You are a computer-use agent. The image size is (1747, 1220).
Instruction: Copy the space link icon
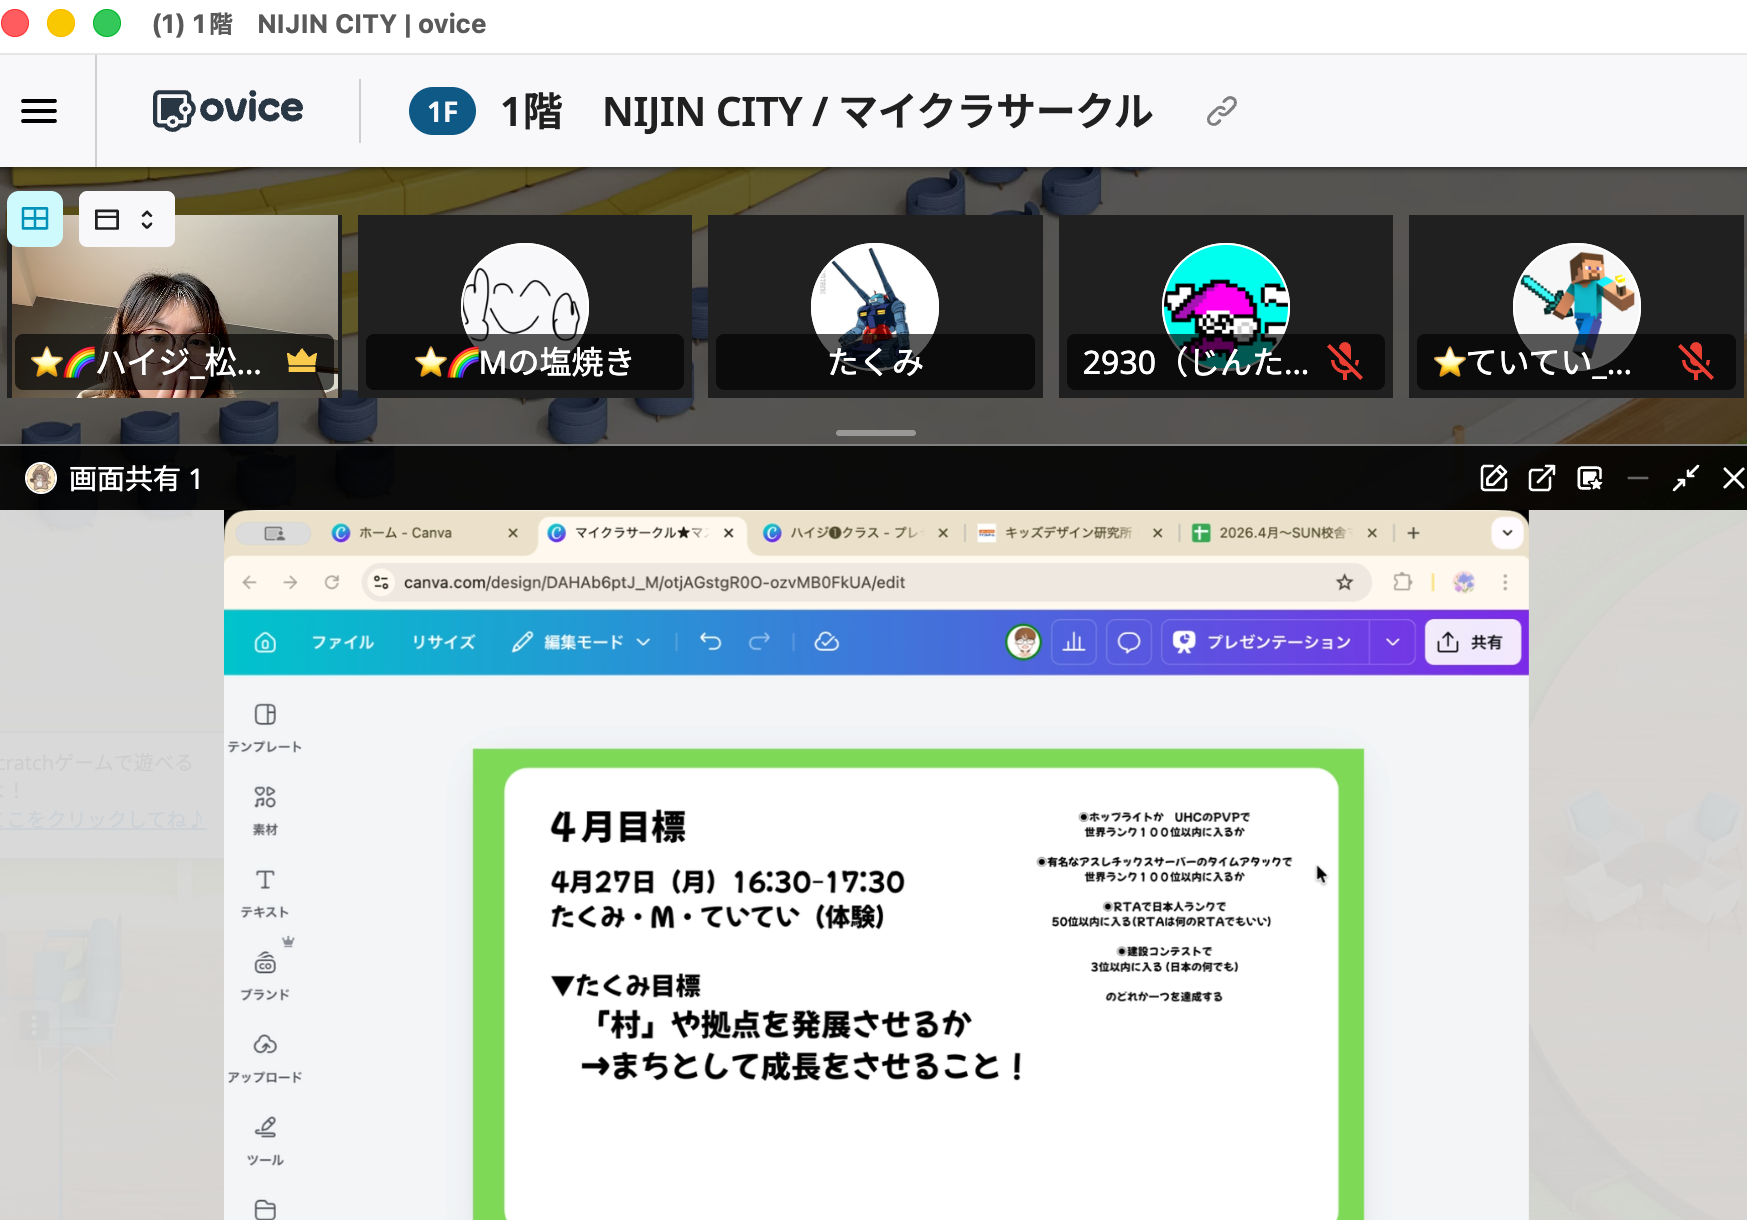coord(1221,111)
